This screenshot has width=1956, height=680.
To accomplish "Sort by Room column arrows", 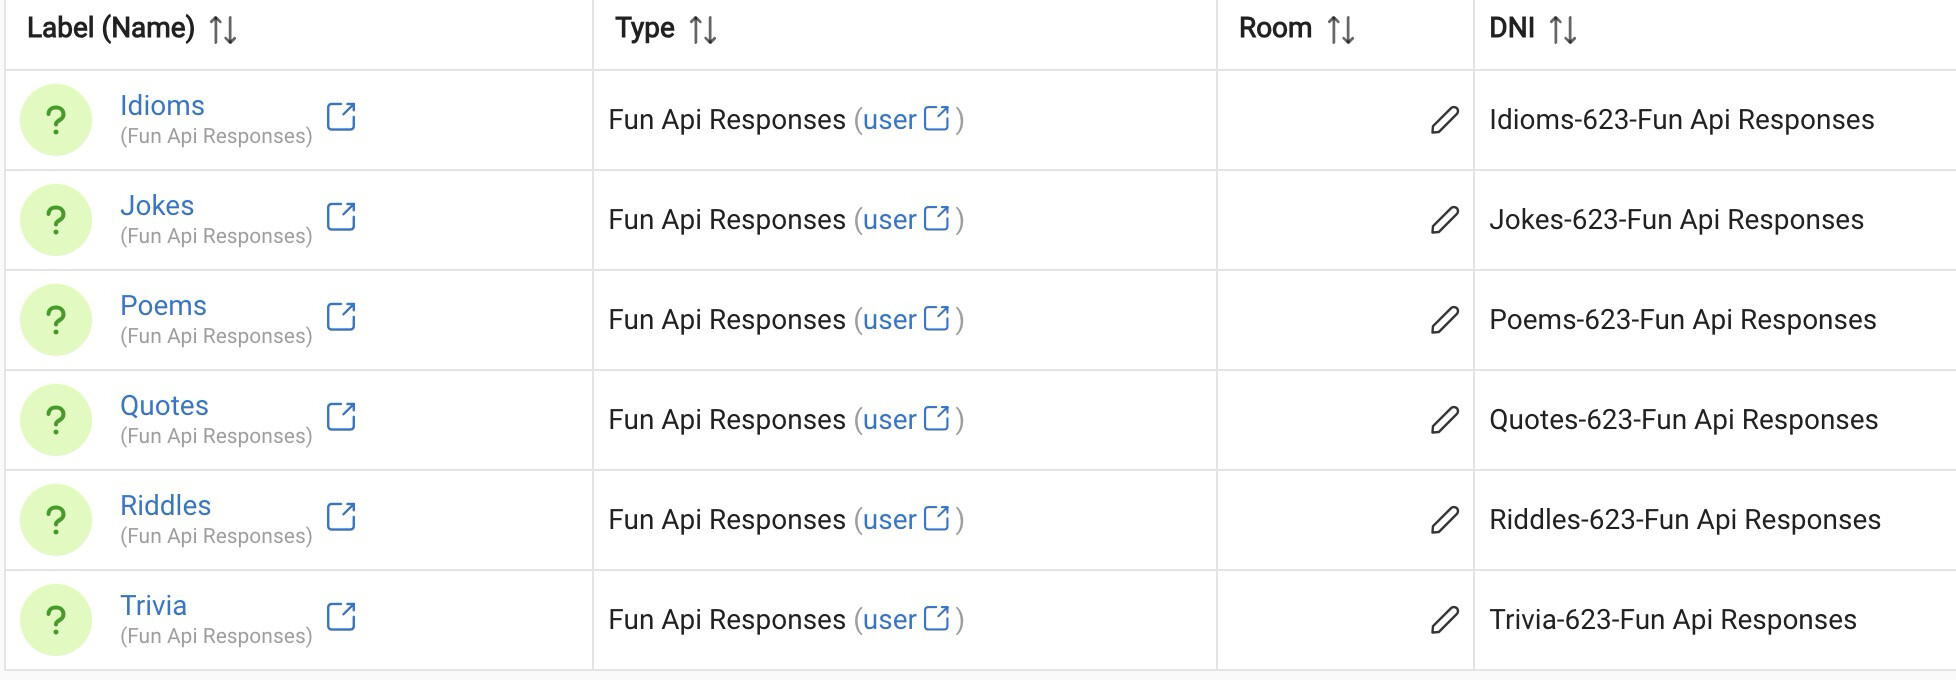I will (1341, 30).
